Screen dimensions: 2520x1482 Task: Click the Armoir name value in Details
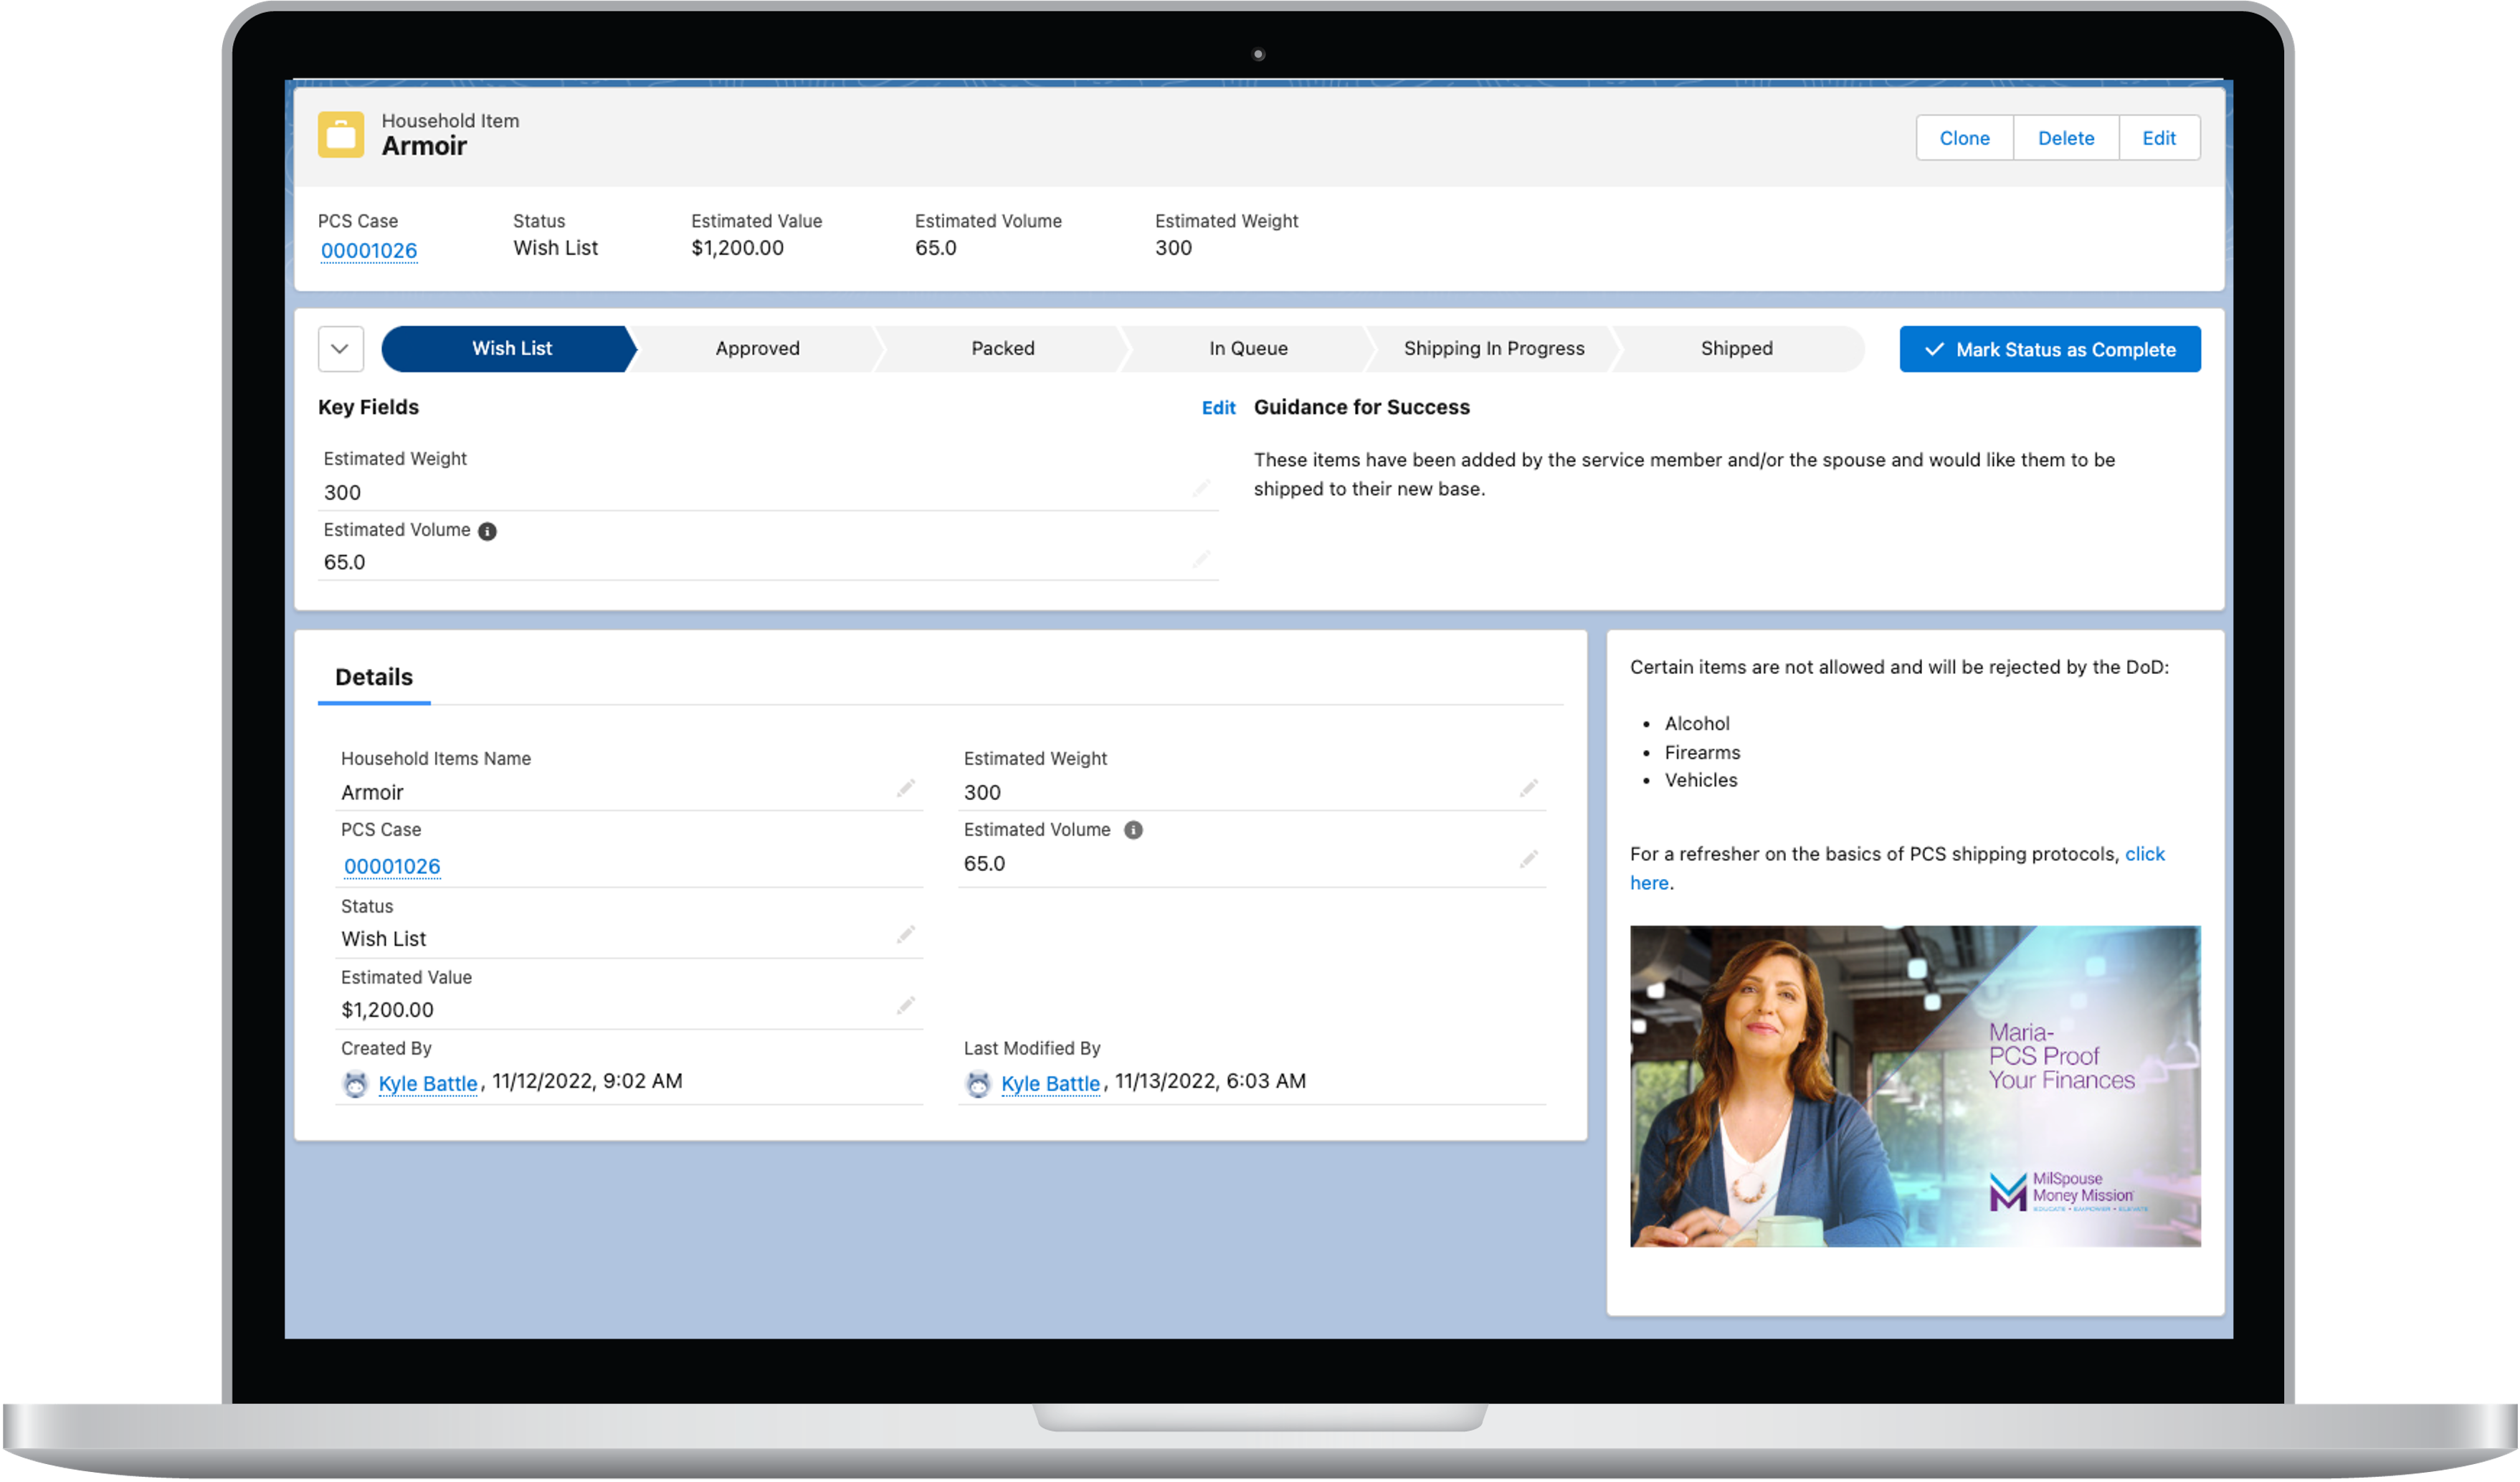[x=372, y=793]
